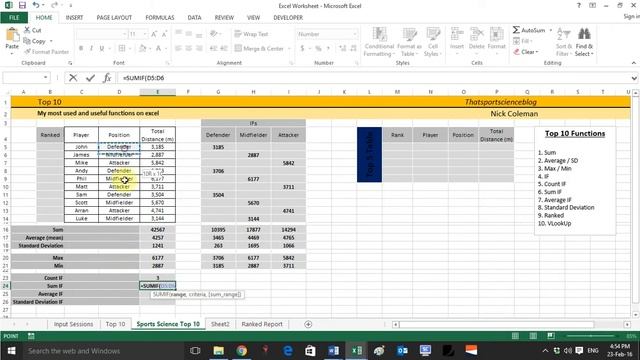The height and width of the screenshot is (360, 640).
Task: Open the Ranked Report sheet tab
Action: (262, 324)
